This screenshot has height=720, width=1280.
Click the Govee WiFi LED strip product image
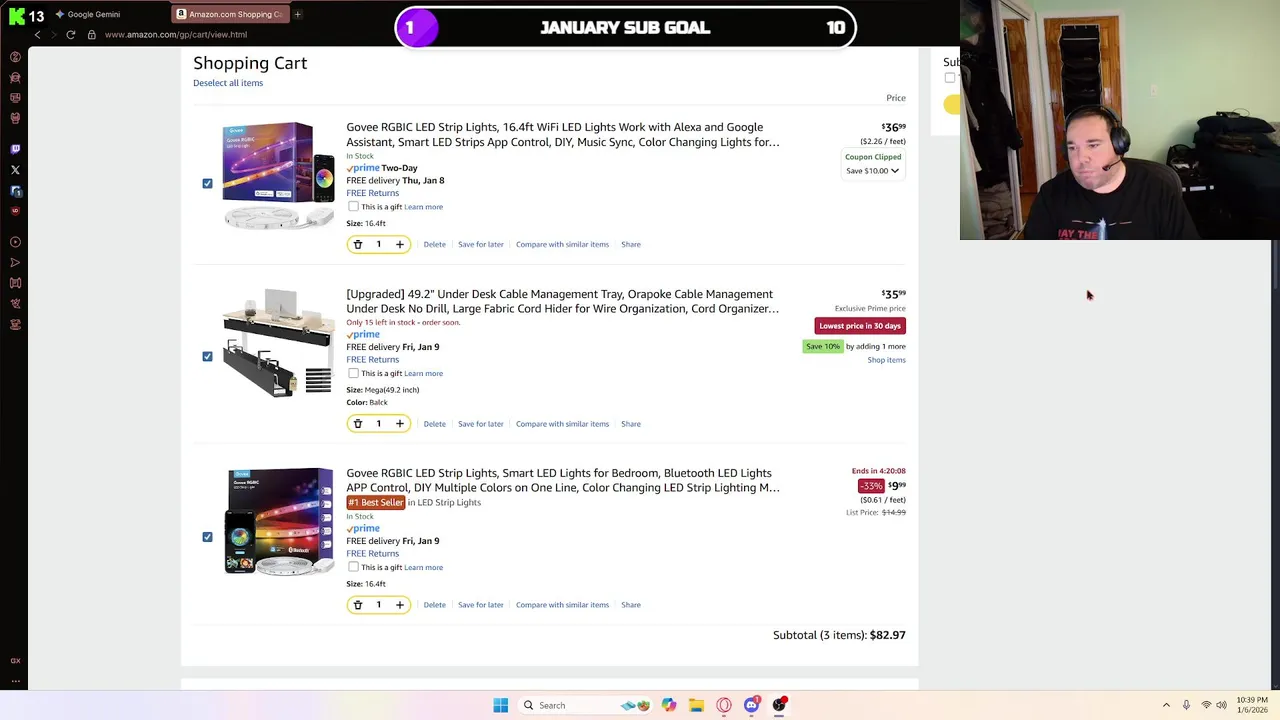[x=279, y=176]
